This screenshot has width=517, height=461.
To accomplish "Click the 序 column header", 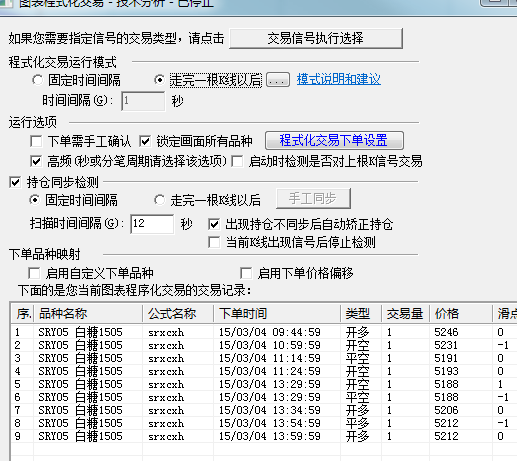I will [22, 314].
